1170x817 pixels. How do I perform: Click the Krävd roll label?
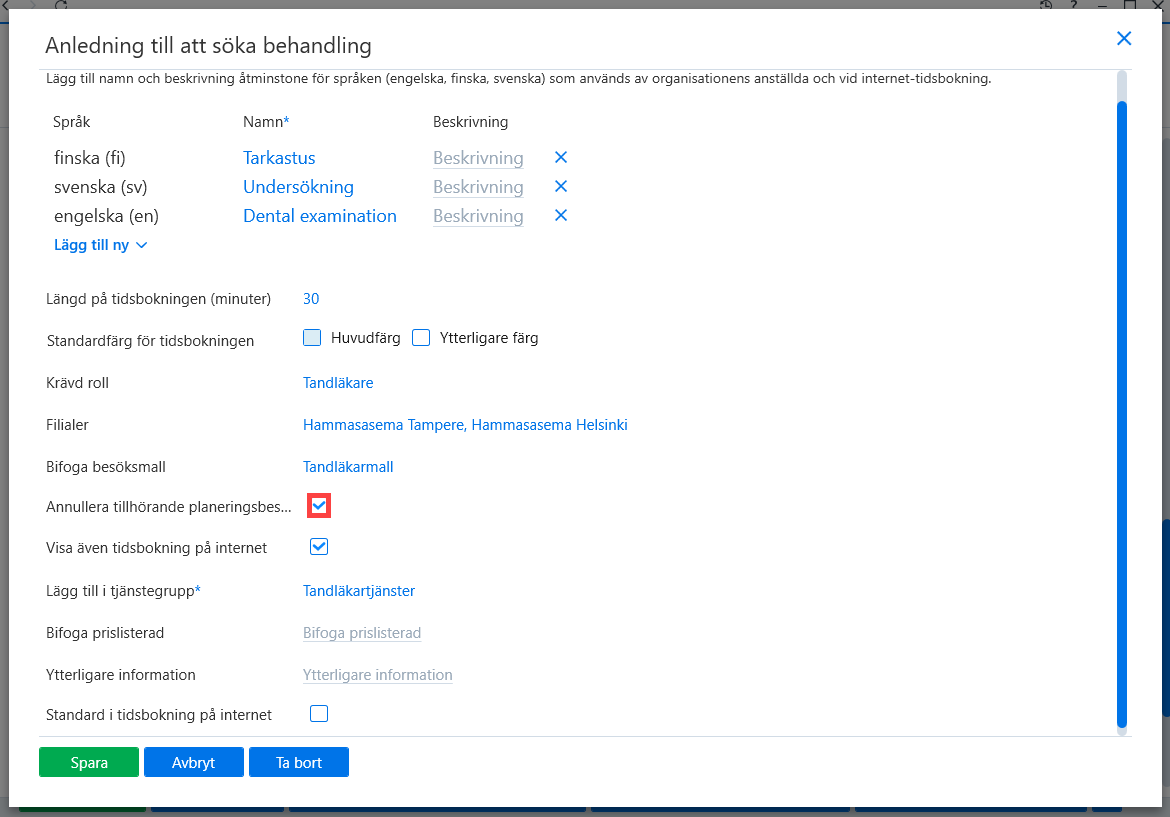(x=78, y=383)
